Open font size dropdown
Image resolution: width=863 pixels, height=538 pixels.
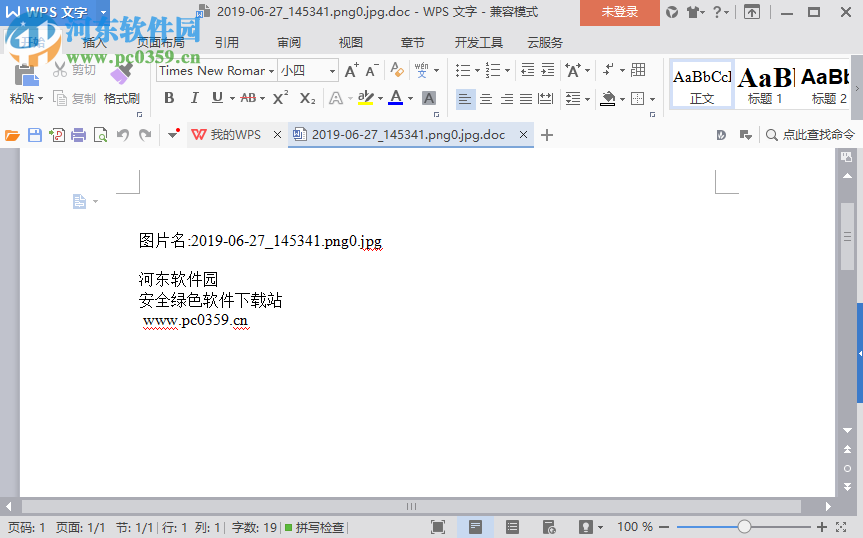click(x=332, y=71)
